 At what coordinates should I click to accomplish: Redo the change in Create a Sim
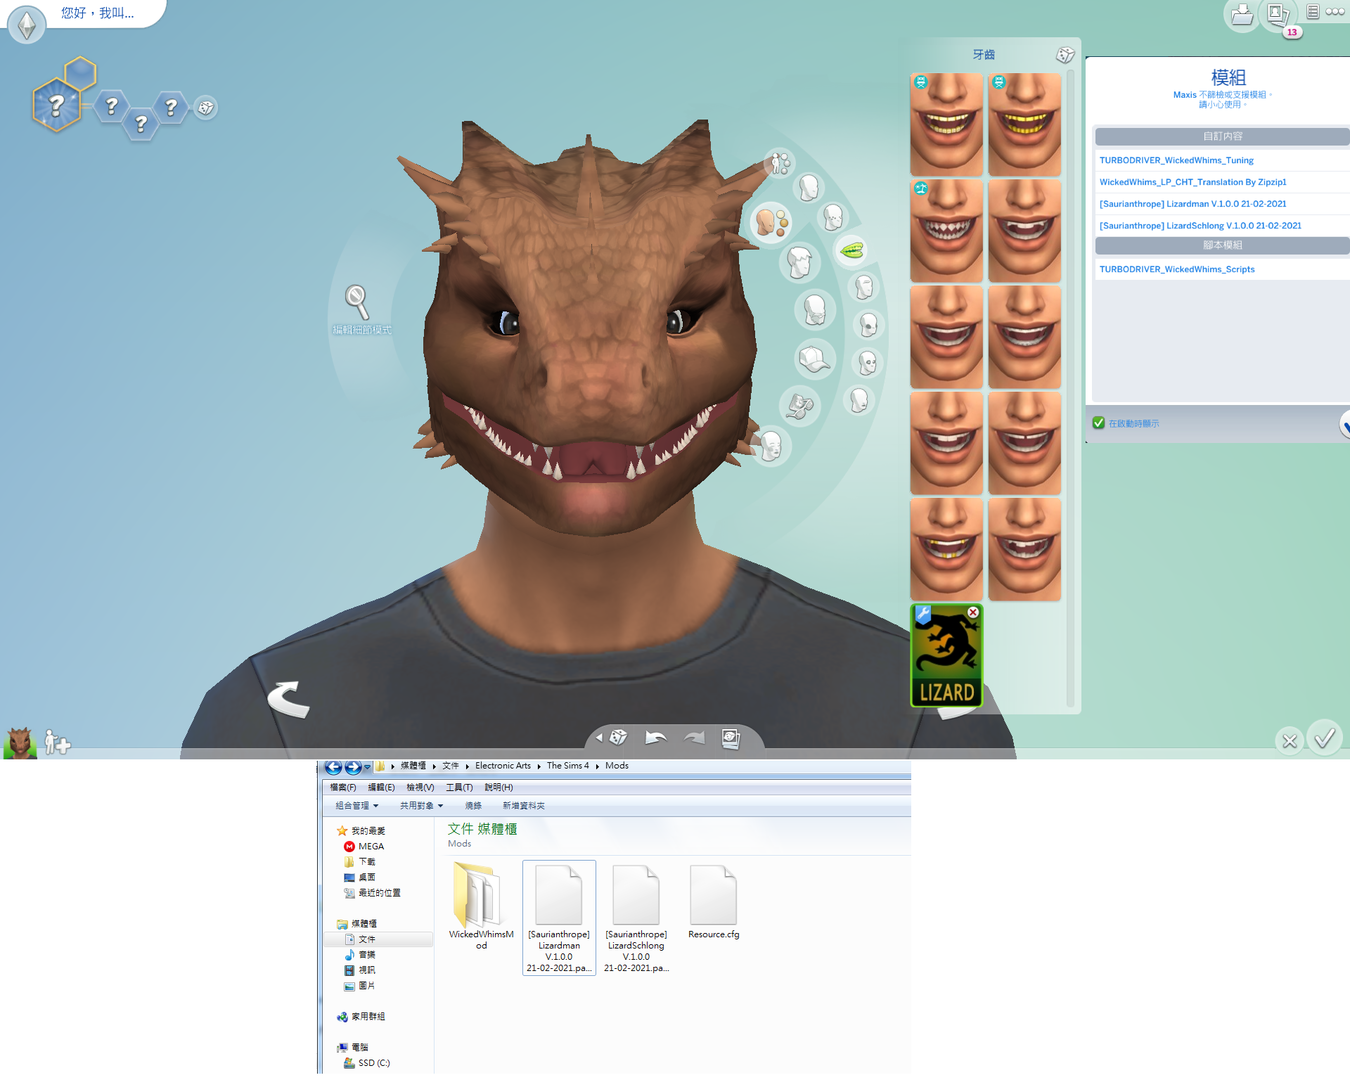click(694, 738)
